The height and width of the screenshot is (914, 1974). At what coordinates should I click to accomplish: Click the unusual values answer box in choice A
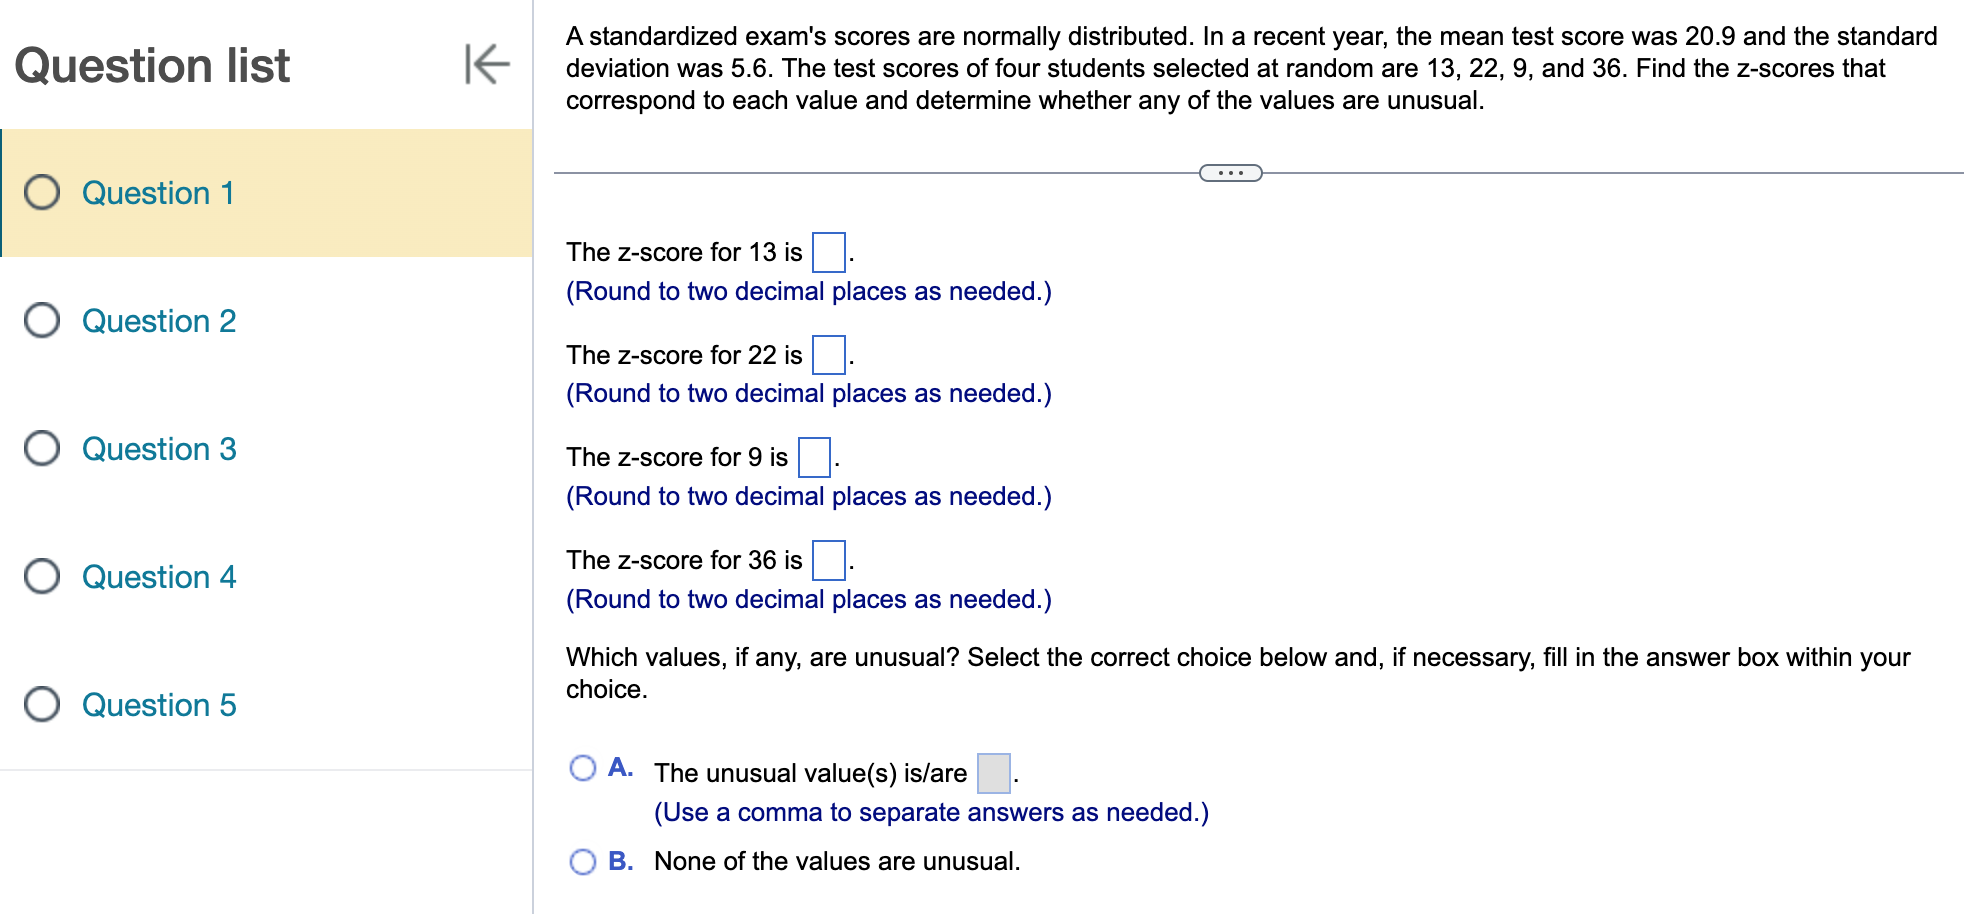pos(992,773)
